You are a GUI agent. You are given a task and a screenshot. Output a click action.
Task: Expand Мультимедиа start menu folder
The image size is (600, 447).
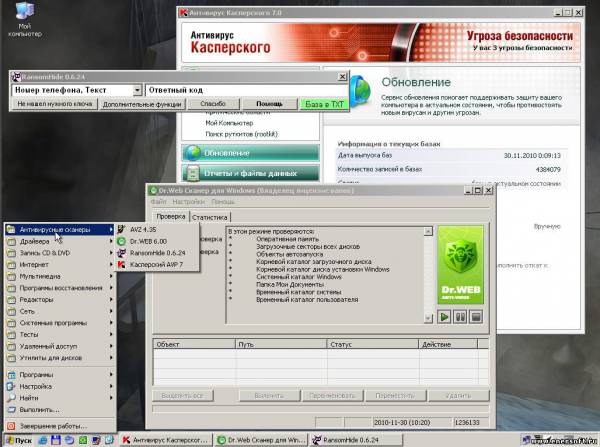click(60, 276)
